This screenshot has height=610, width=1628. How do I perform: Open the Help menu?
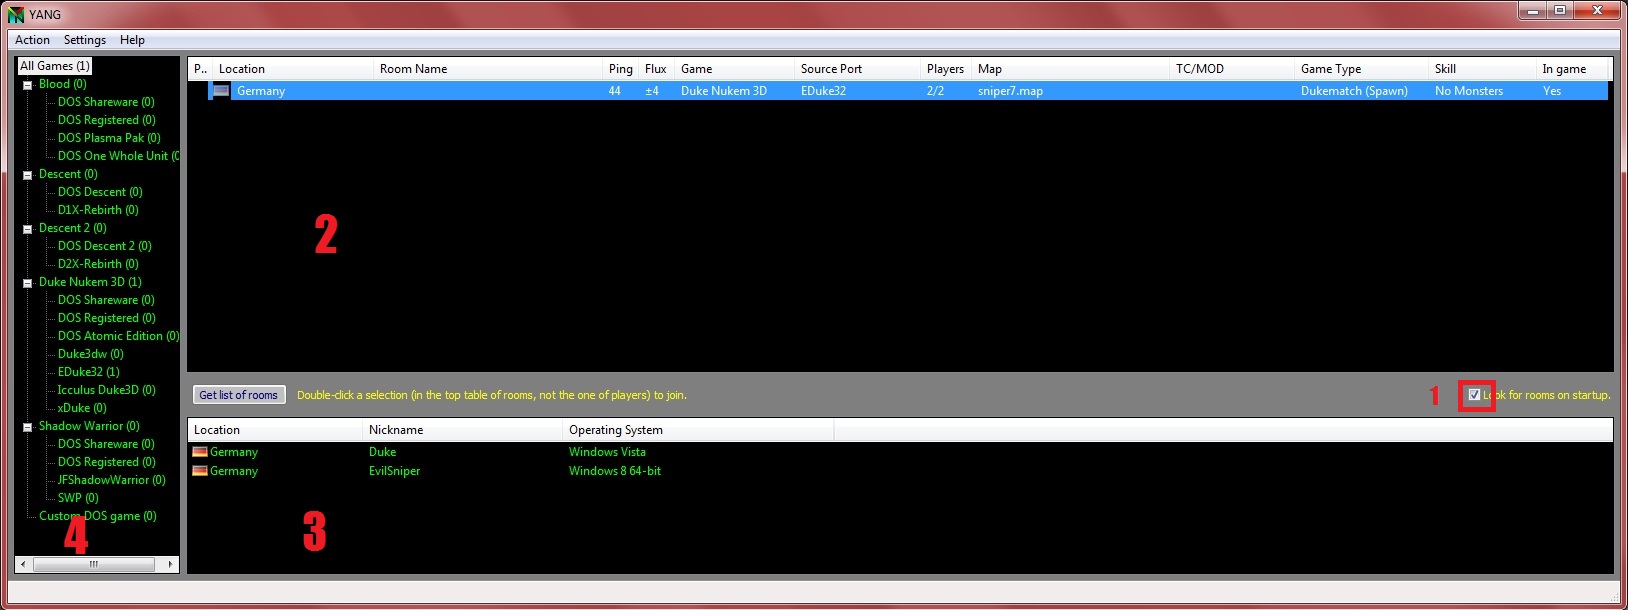coord(132,40)
